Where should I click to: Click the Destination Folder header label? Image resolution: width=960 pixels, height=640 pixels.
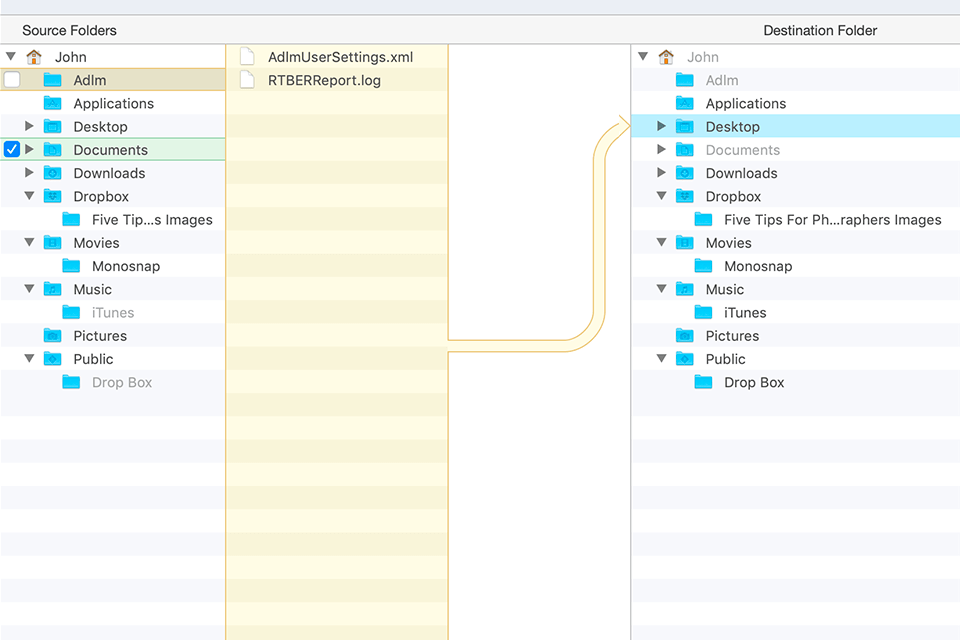820,30
